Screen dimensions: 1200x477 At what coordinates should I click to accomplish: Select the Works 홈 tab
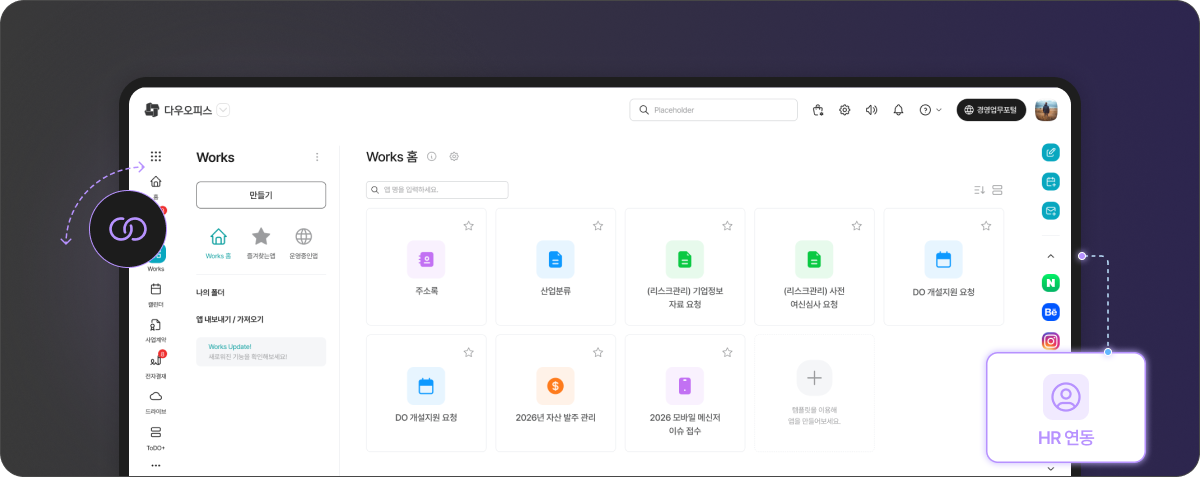[x=218, y=243]
